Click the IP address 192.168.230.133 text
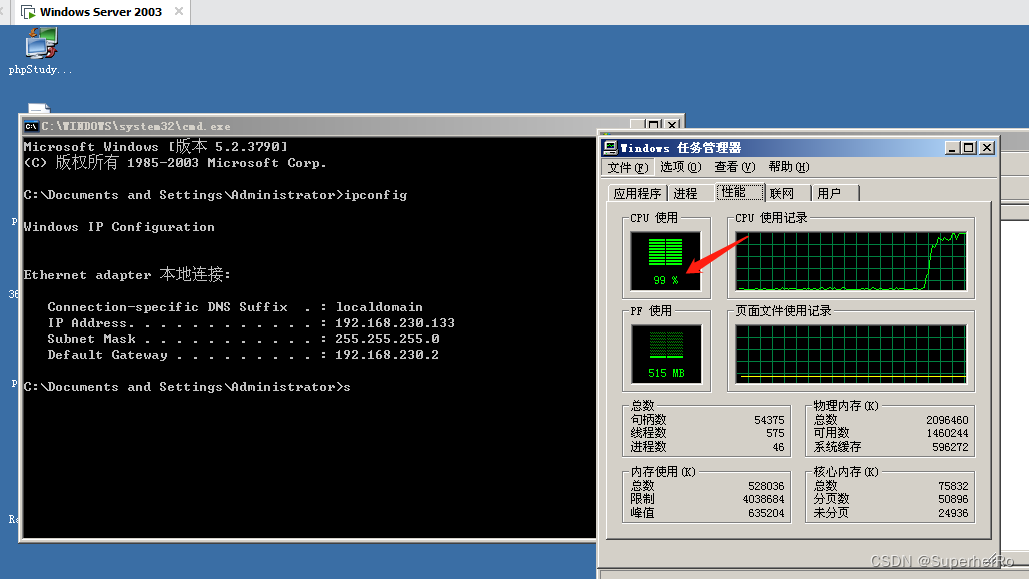 pyautogui.click(x=394, y=323)
